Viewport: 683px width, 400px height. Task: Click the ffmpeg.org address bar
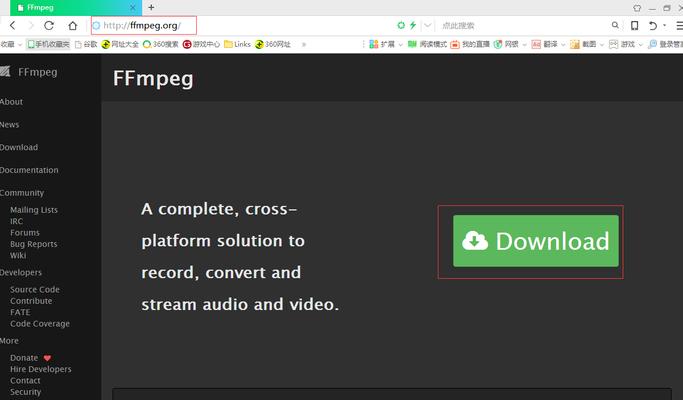pos(144,25)
